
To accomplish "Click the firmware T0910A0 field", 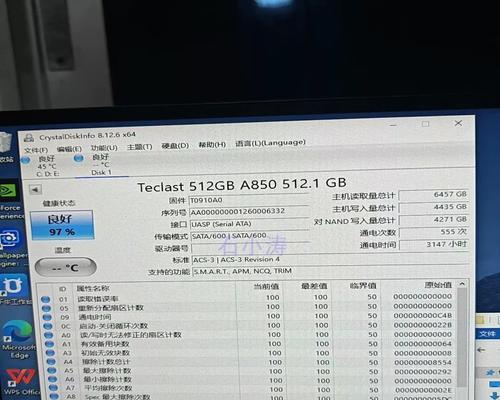I will pyautogui.click(x=249, y=200).
